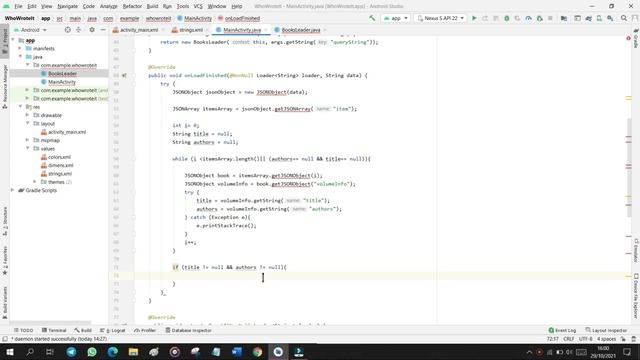The width and height of the screenshot is (640, 360).
Task: Switch to the BooksLoader.java editor tab
Action: tap(300, 30)
